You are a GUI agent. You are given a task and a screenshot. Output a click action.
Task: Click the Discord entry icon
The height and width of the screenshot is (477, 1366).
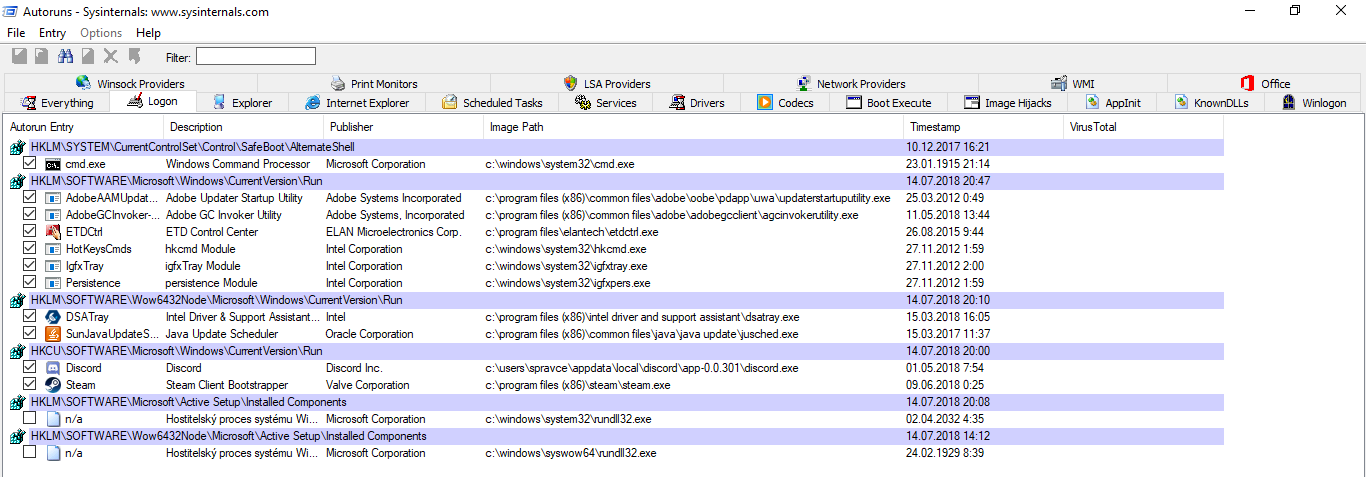point(53,368)
